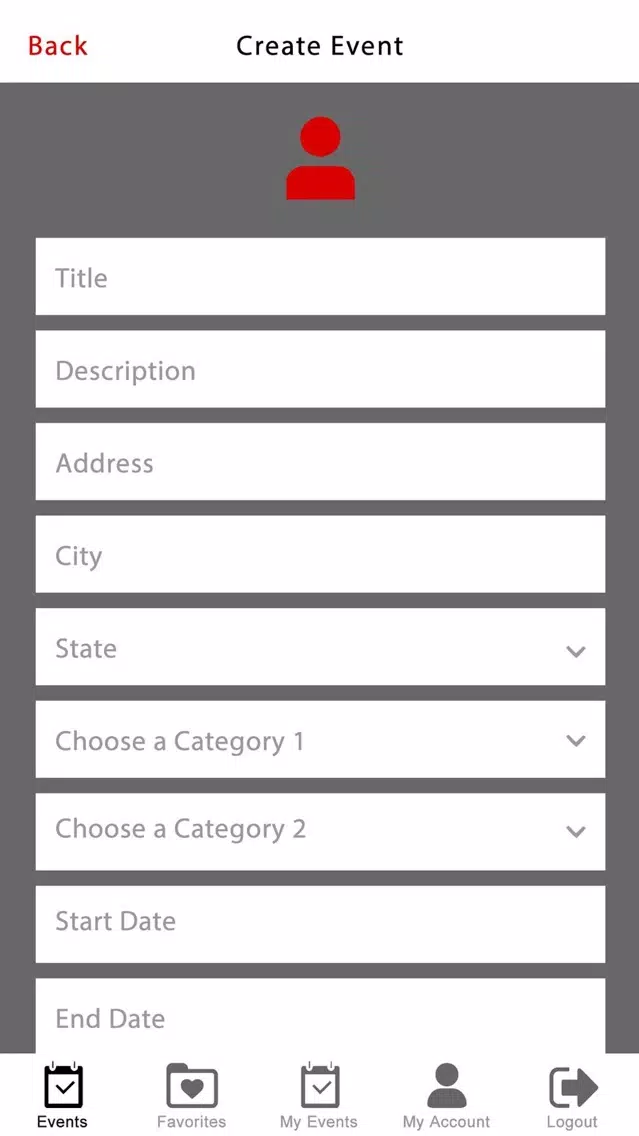
Task: Open the Favorites heart folder icon
Action: click(x=192, y=1085)
